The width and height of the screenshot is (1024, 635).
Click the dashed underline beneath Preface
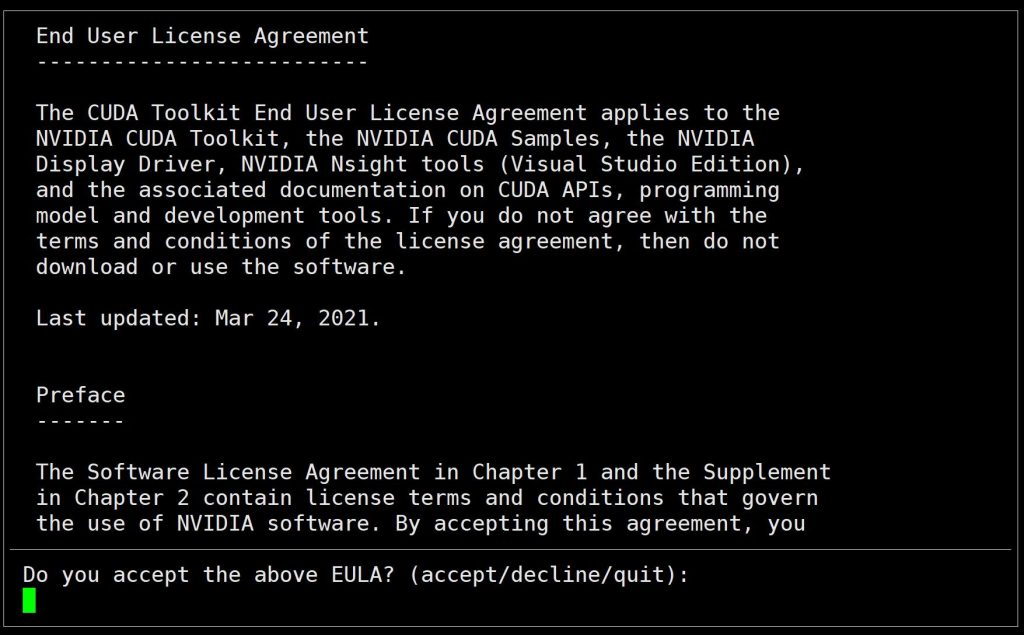point(80,421)
